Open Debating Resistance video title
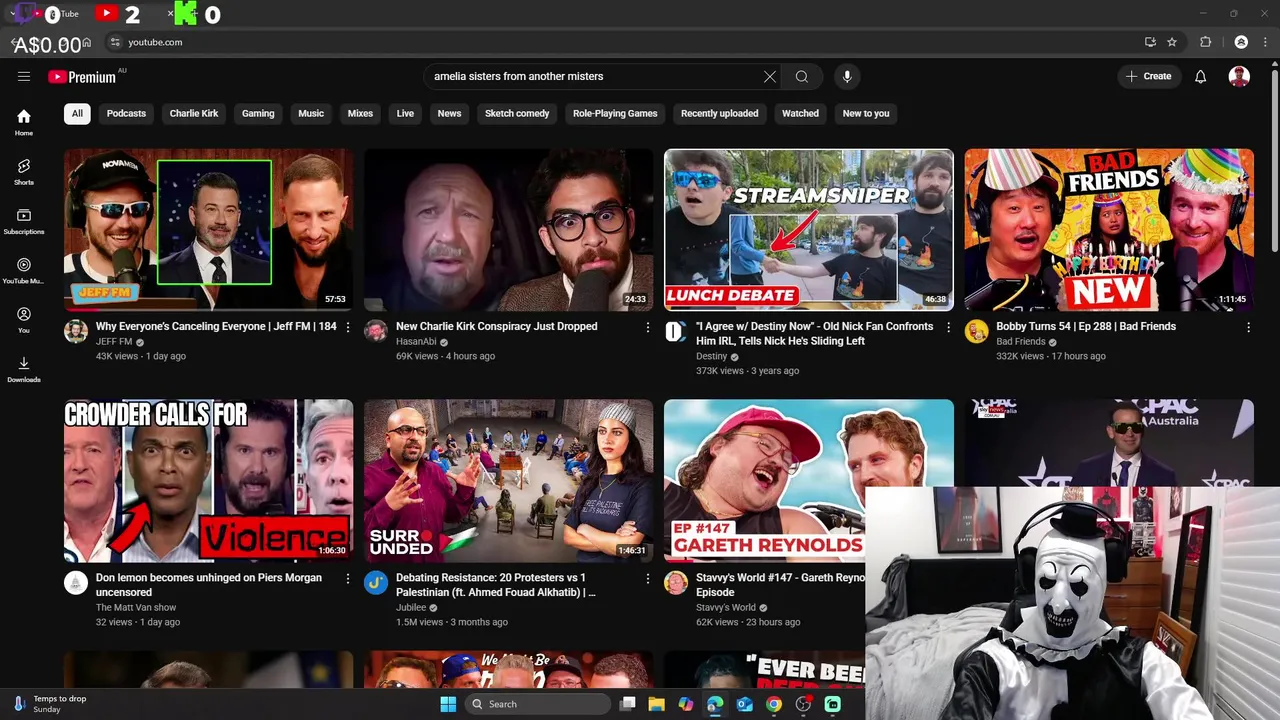Screen dimensions: 1280x720 coord(496,585)
